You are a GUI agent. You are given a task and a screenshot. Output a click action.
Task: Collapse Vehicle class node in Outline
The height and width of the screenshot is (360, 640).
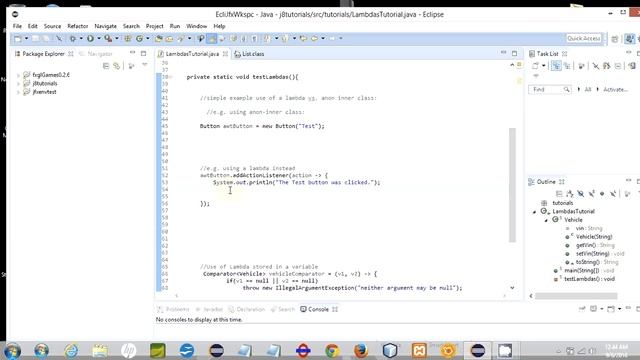[x=546, y=220]
